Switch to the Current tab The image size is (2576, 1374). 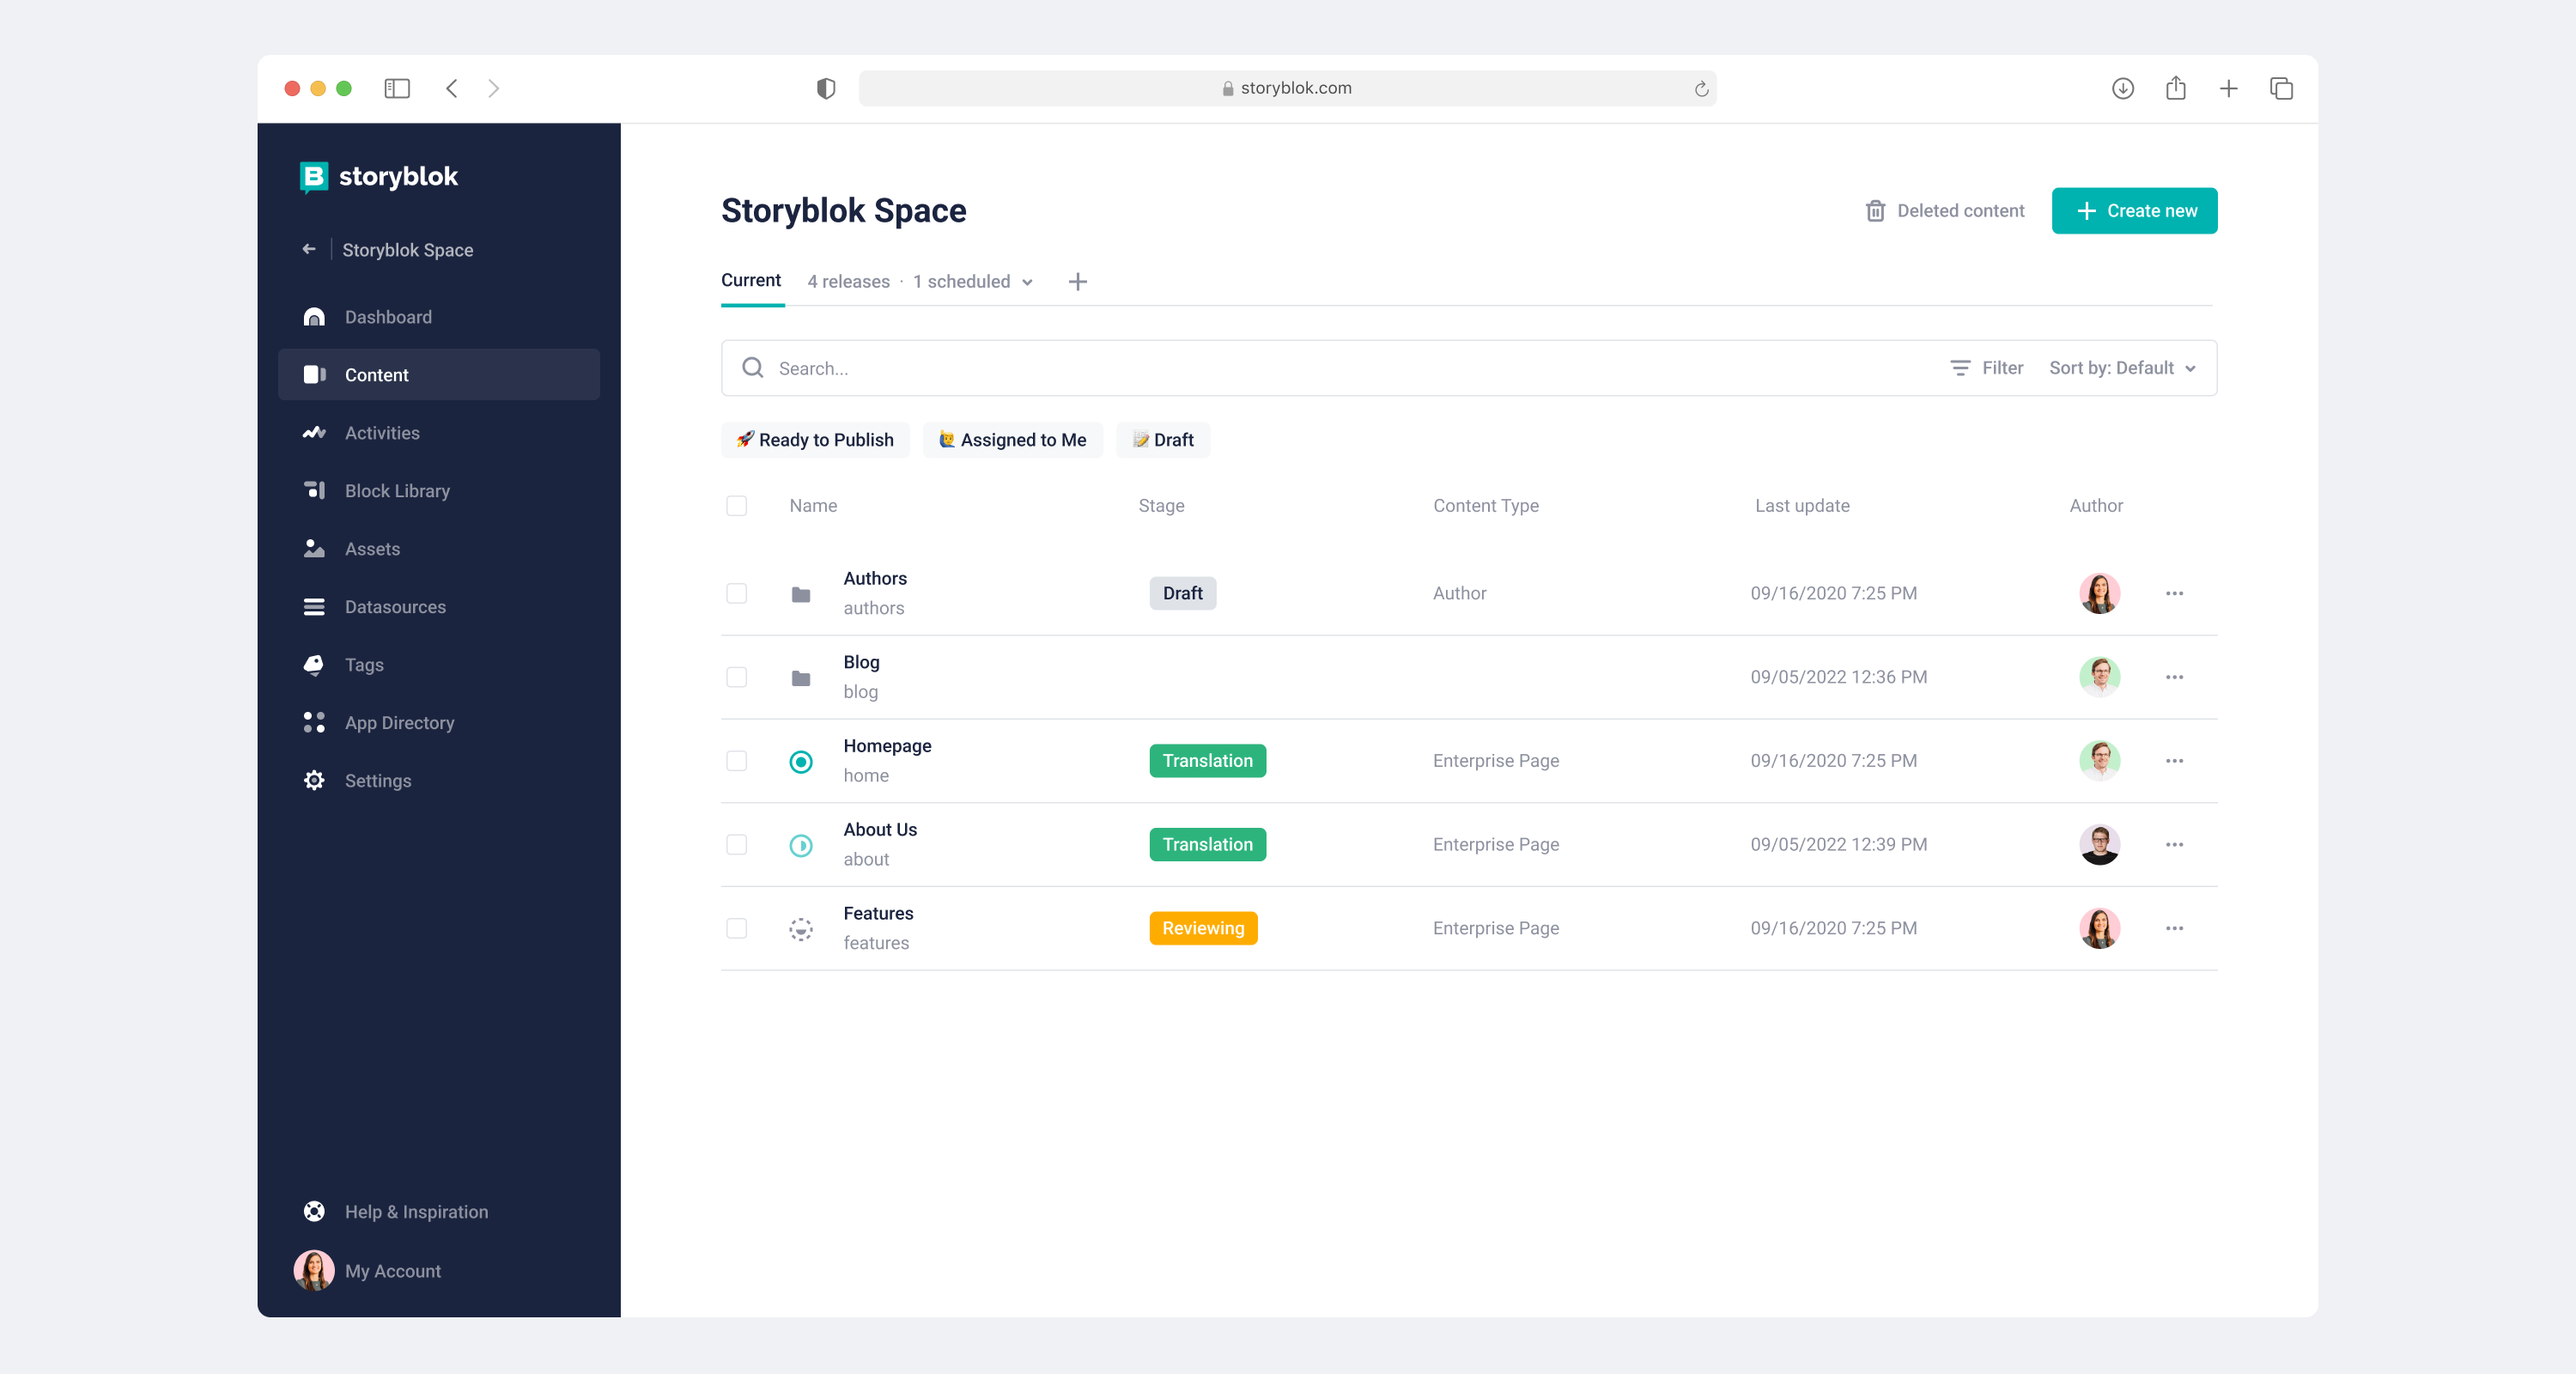tap(751, 281)
